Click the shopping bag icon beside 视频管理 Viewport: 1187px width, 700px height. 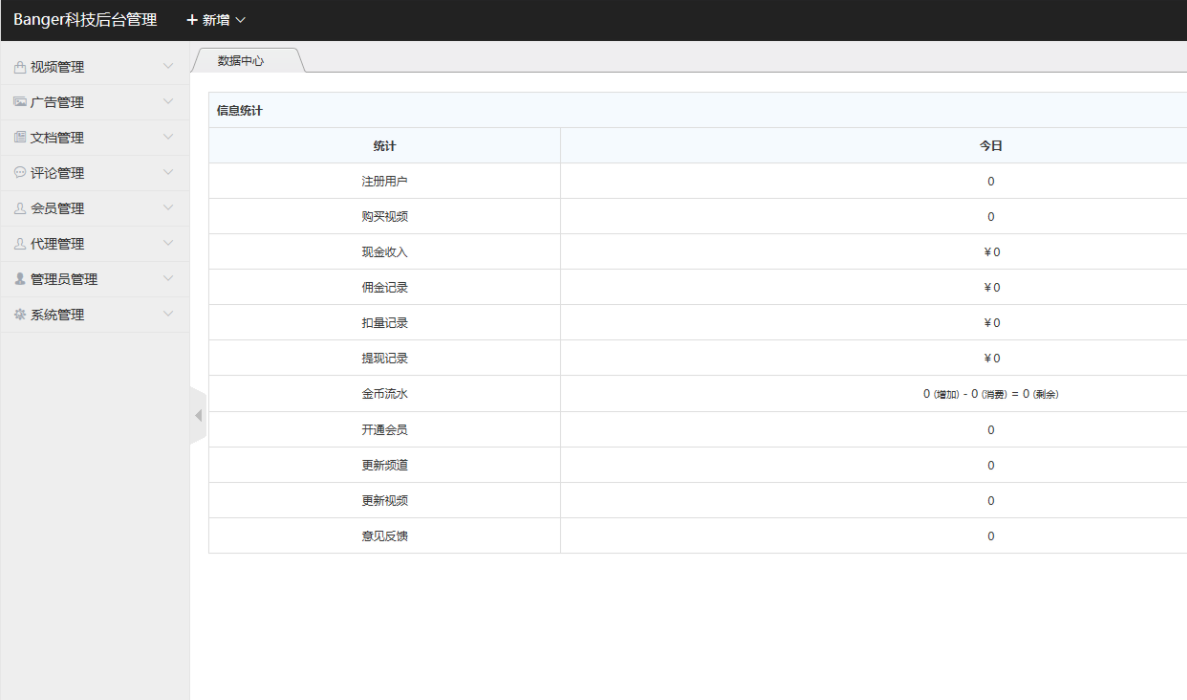pos(20,67)
